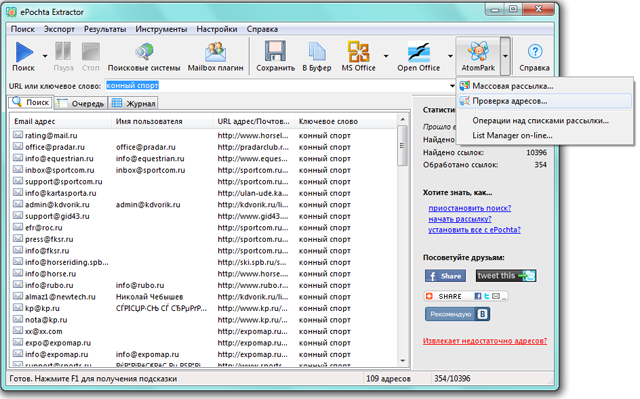The width and height of the screenshot is (640, 399).
Task: Click the Массовая рассылка menu icon
Action: pos(464,86)
